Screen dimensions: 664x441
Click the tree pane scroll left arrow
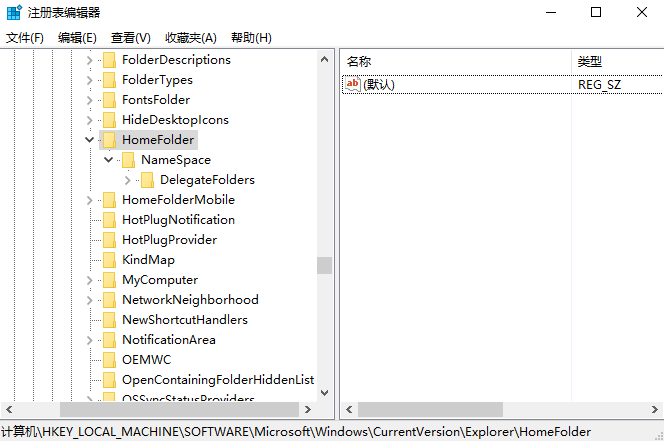pyautogui.click(x=9, y=410)
